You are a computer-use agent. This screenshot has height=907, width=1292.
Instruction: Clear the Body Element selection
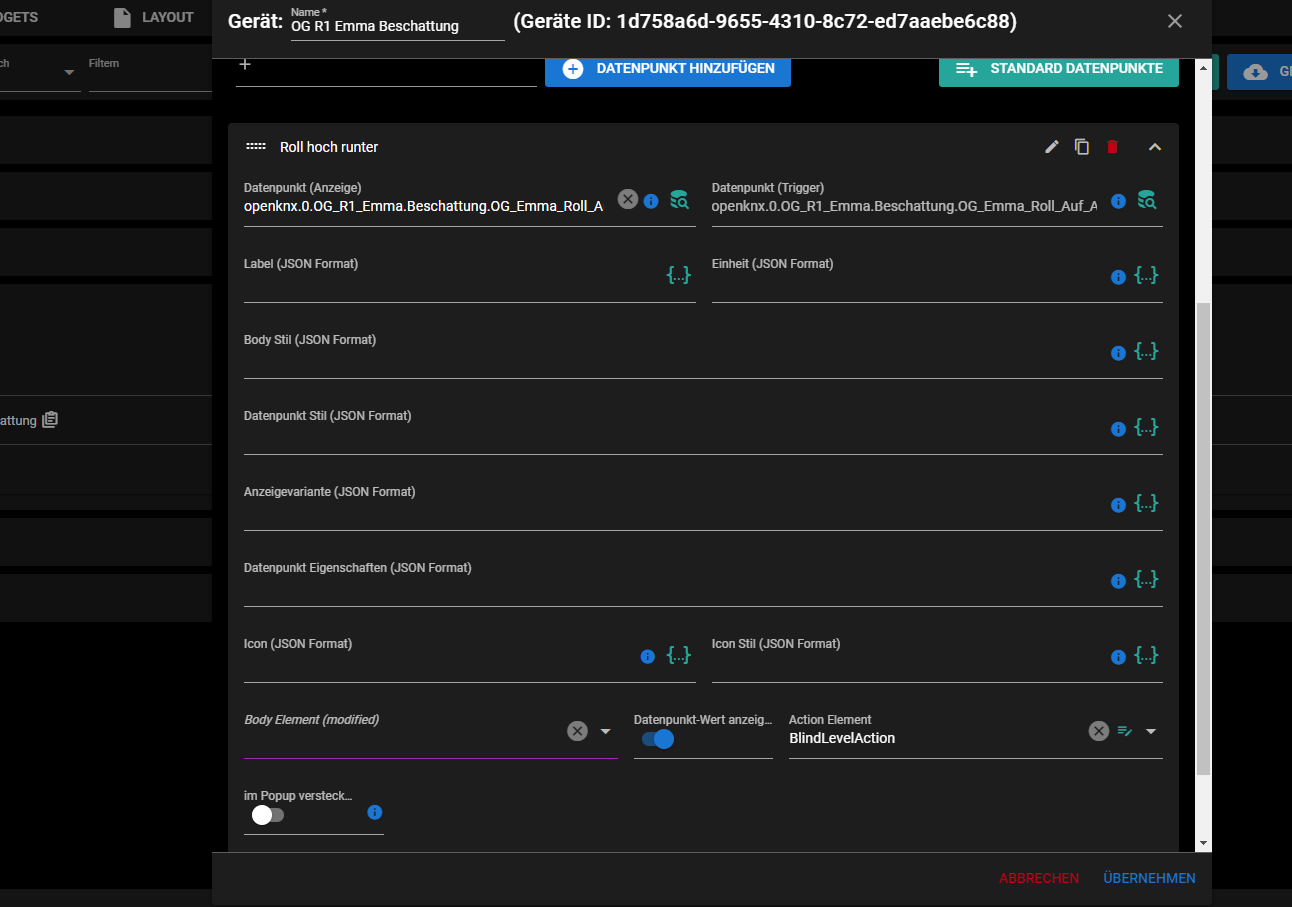(x=577, y=731)
